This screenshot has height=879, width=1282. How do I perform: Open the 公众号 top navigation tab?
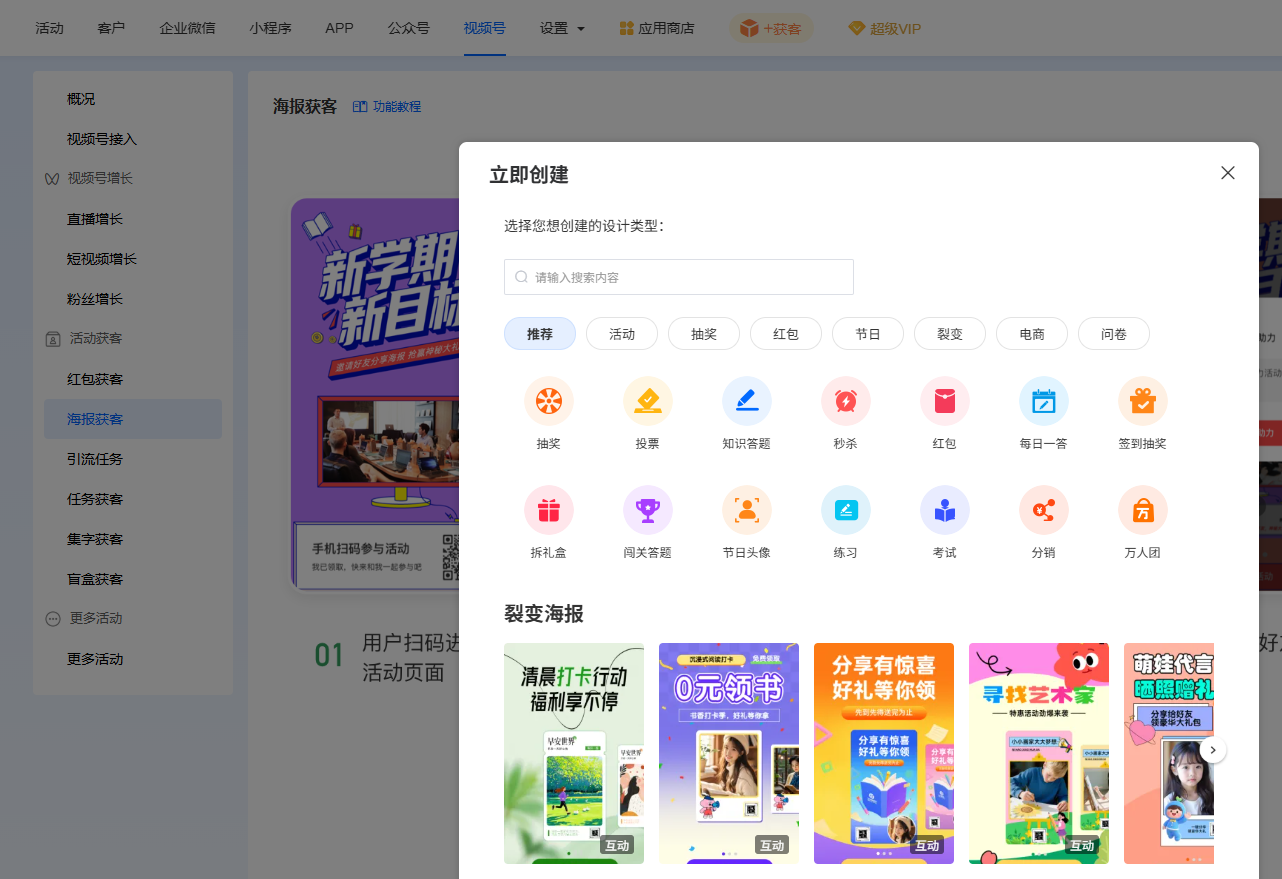pyautogui.click(x=408, y=28)
